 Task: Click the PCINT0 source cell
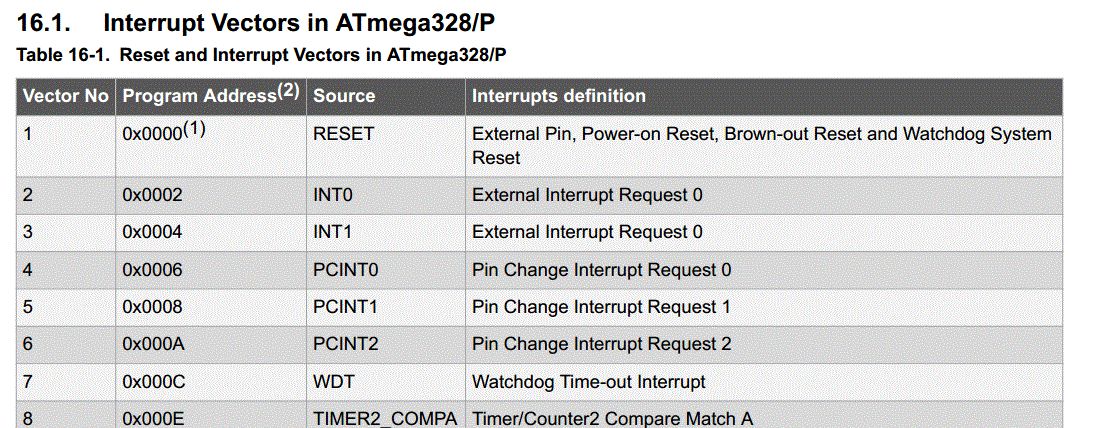(x=345, y=270)
